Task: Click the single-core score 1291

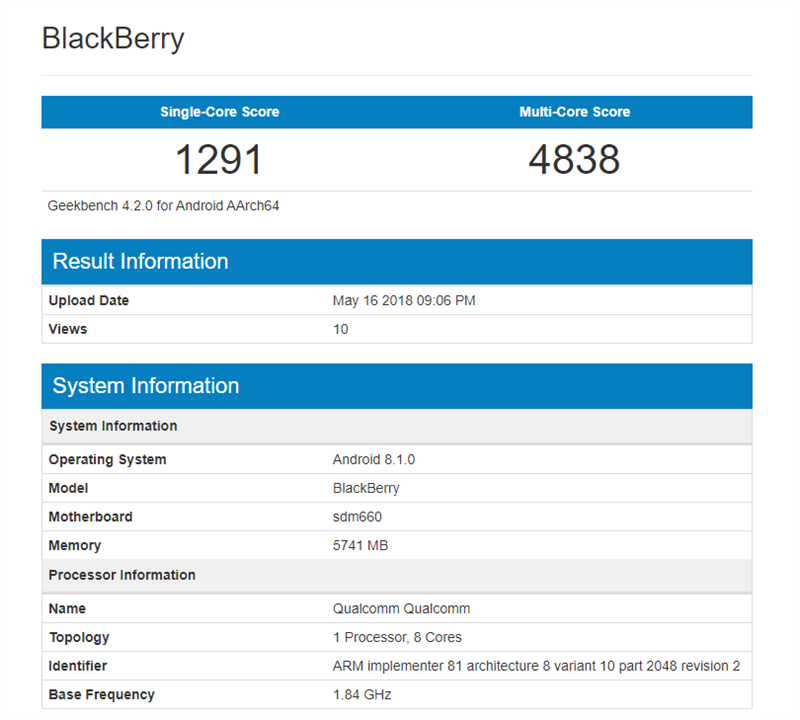Action: pyautogui.click(x=219, y=158)
